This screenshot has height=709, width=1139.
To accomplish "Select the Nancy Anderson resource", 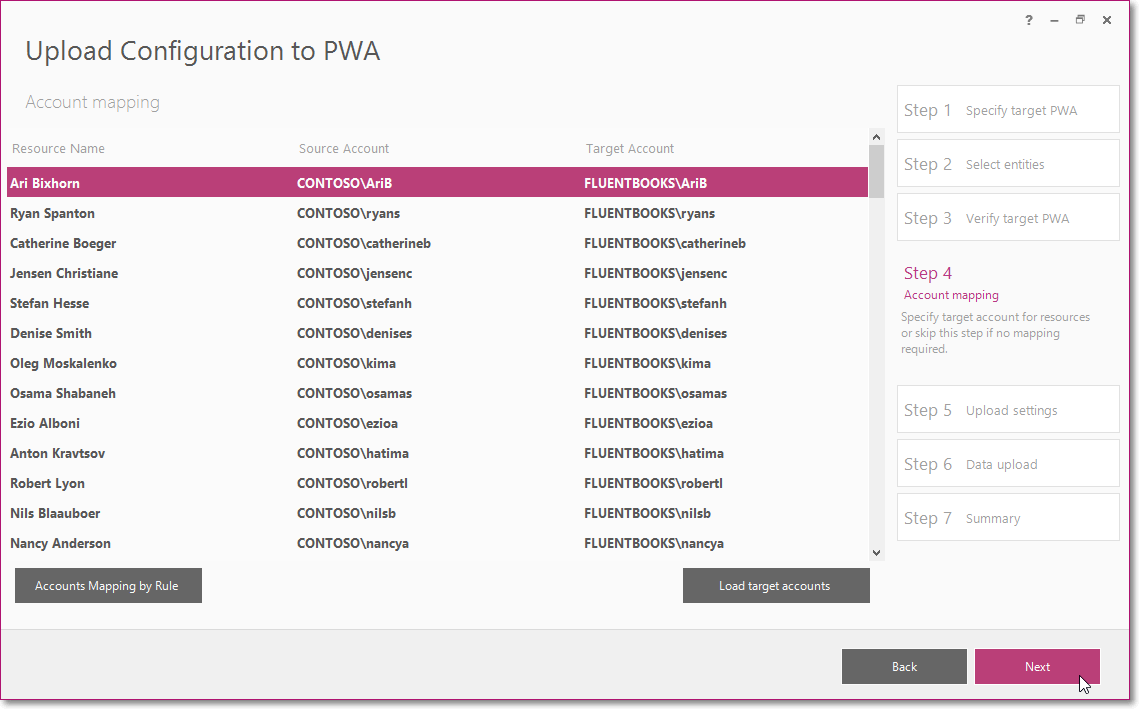I will pos(60,543).
